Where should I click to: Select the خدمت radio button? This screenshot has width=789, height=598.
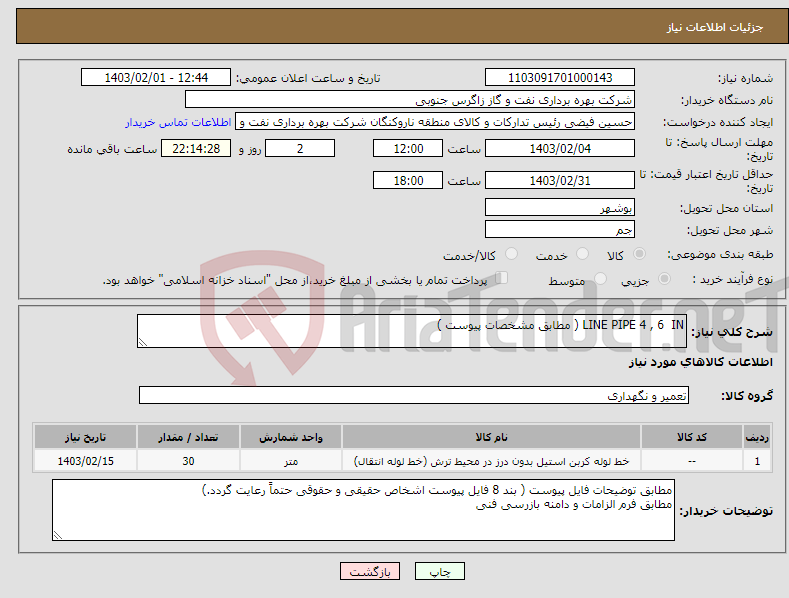tap(582, 254)
